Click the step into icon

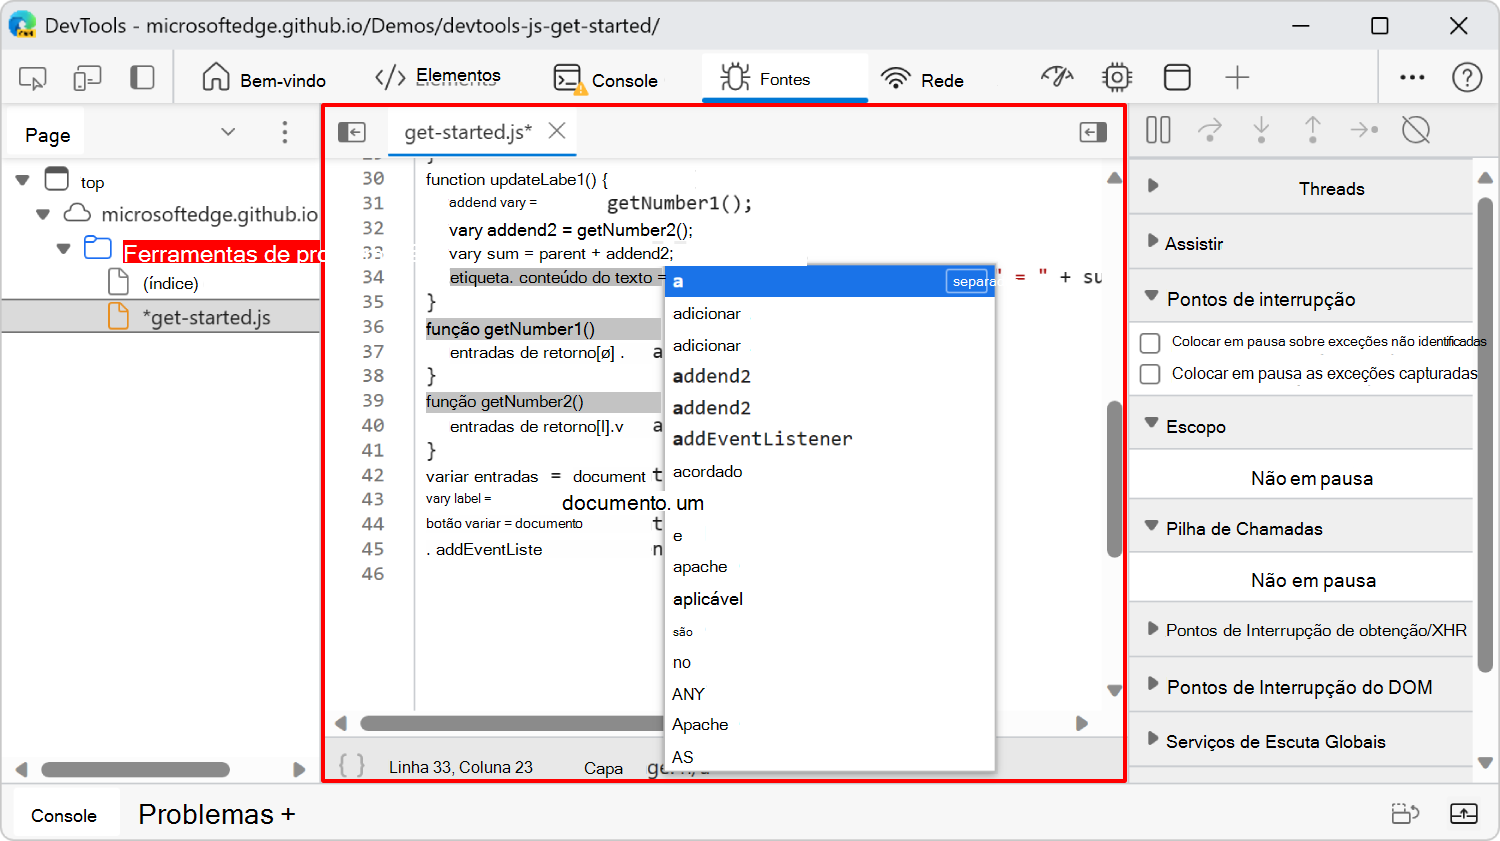tap(1262, 130)
